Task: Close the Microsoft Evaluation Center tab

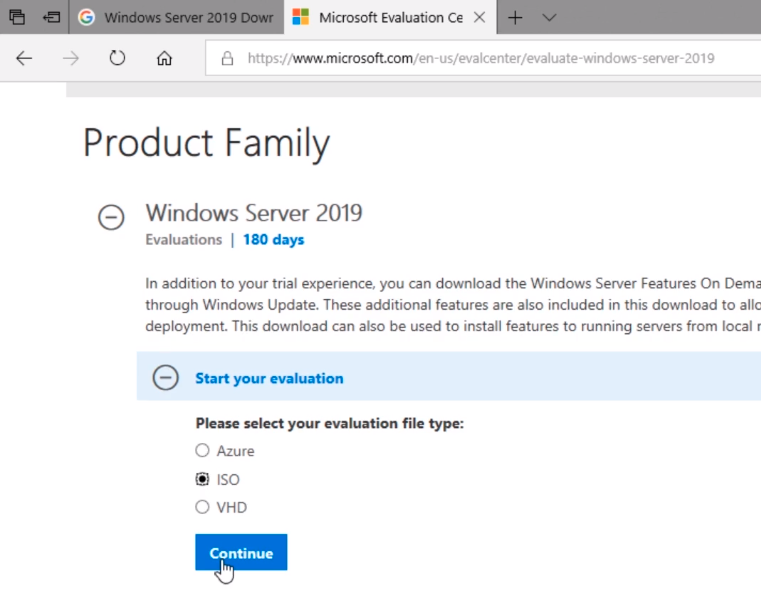Action: (x=479, y=18)
